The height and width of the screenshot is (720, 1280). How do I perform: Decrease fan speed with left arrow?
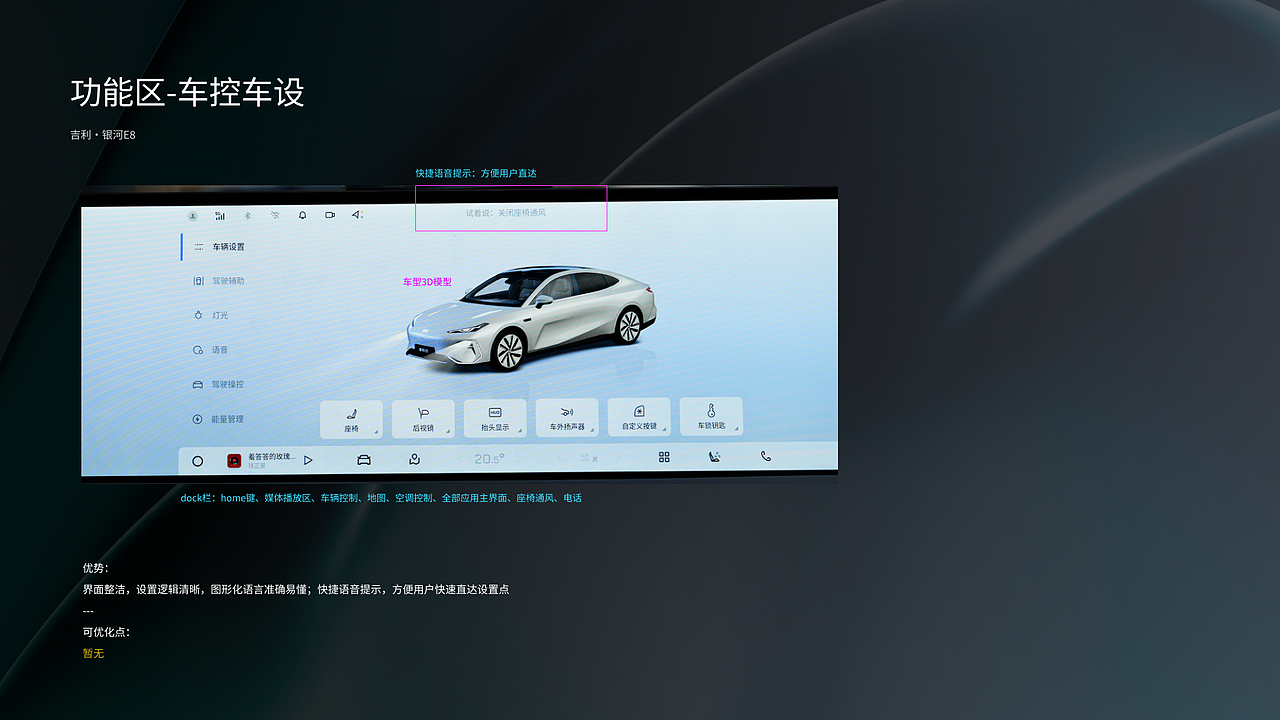(560, 458)
